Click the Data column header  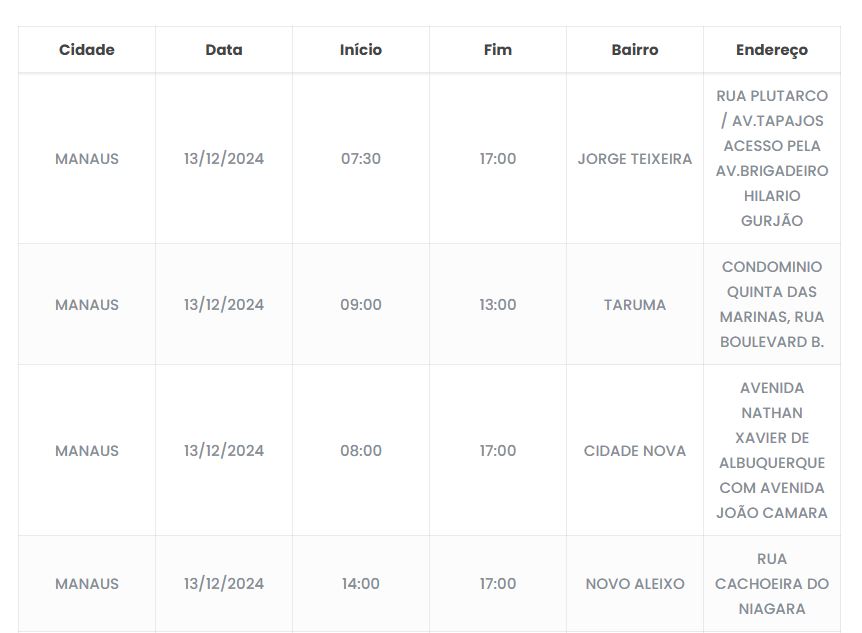pos(224,50)
